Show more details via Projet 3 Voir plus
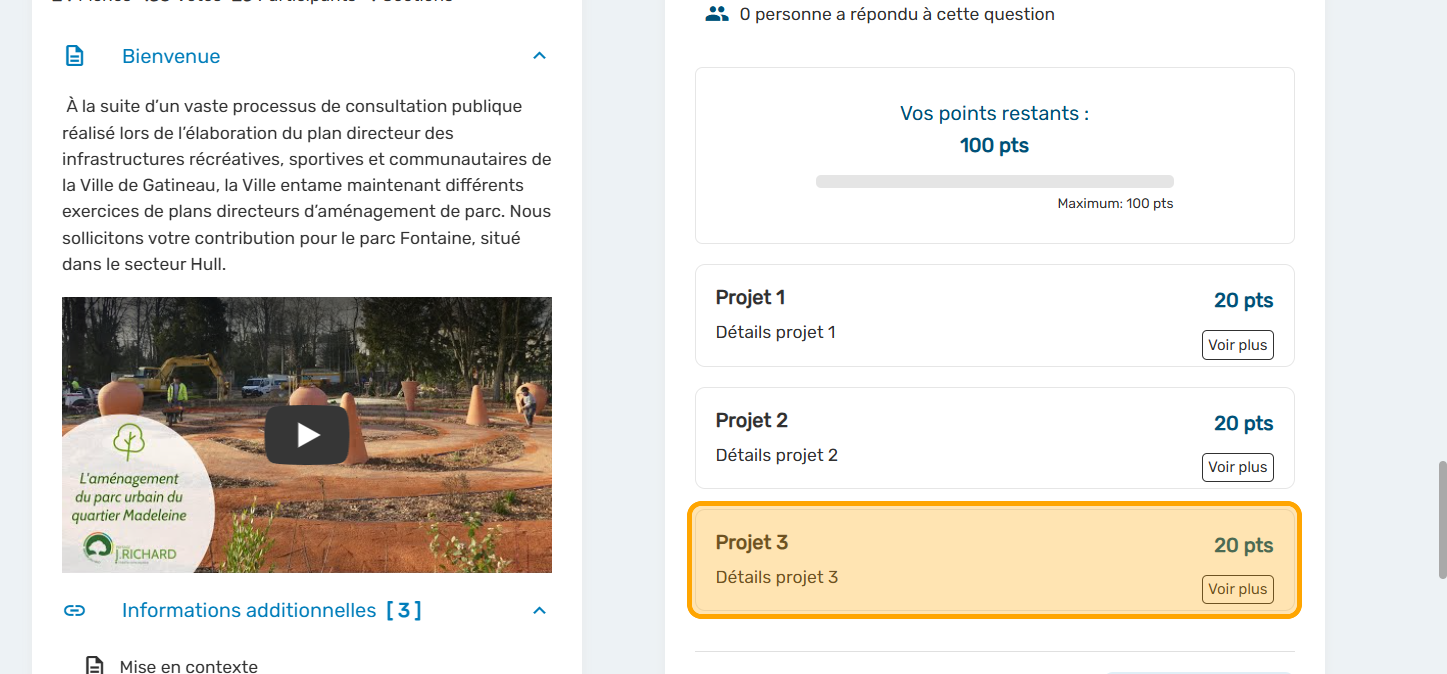Viewport: 1447px width, 674px height. click(x=1237, y=589)
